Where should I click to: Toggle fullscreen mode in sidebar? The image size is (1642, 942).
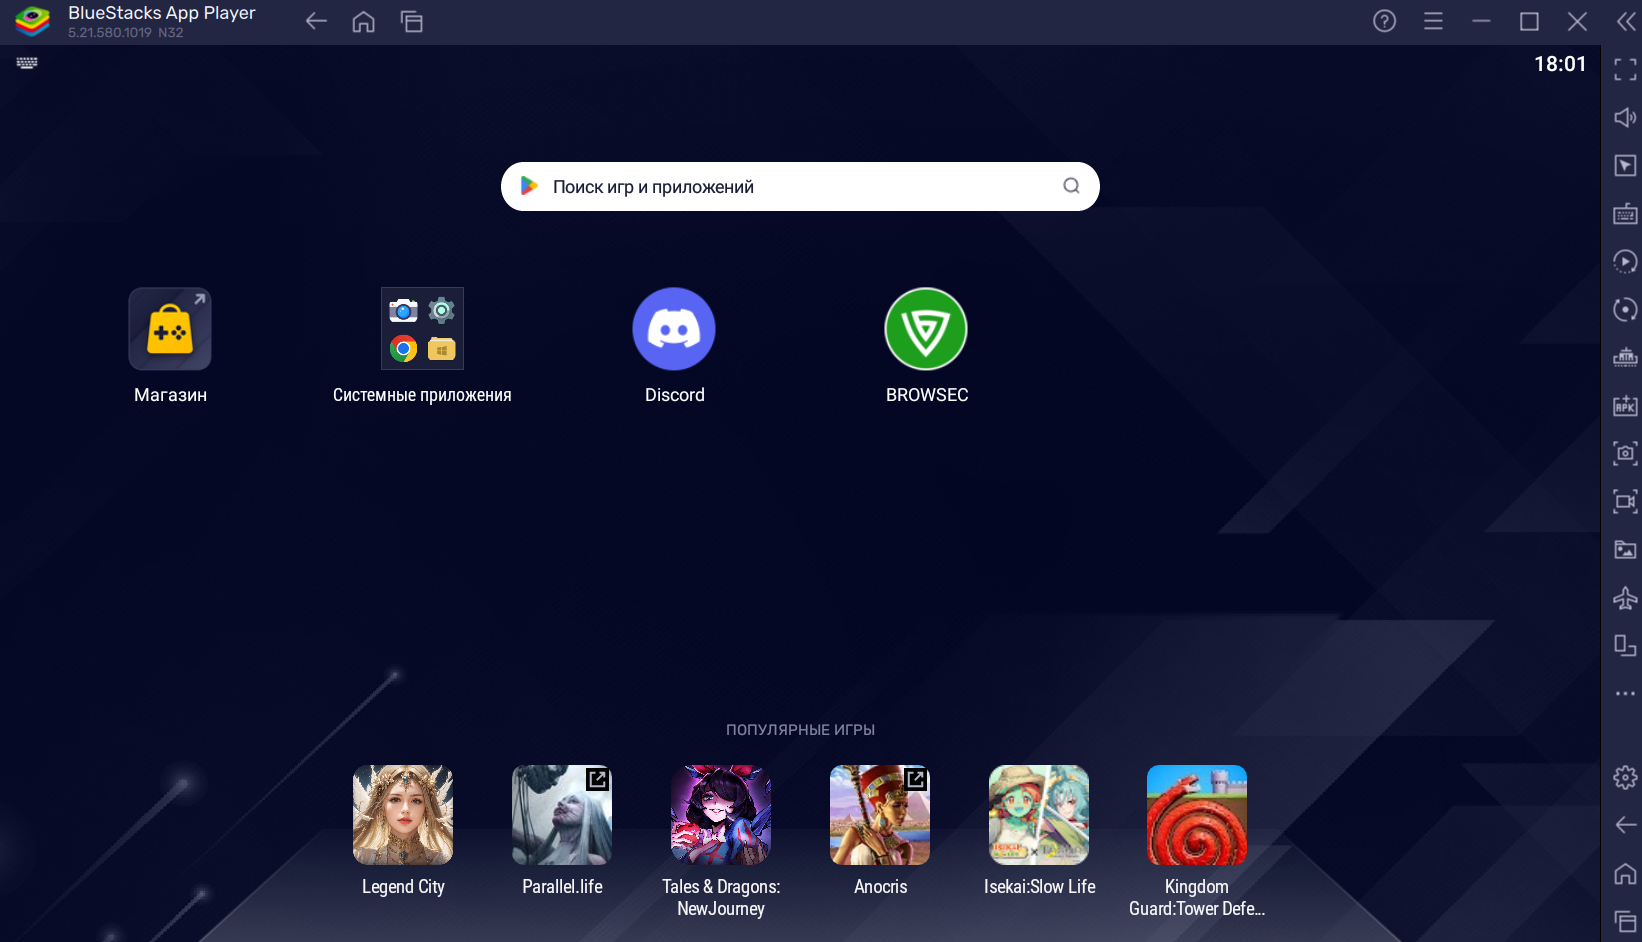point(1626,69)
